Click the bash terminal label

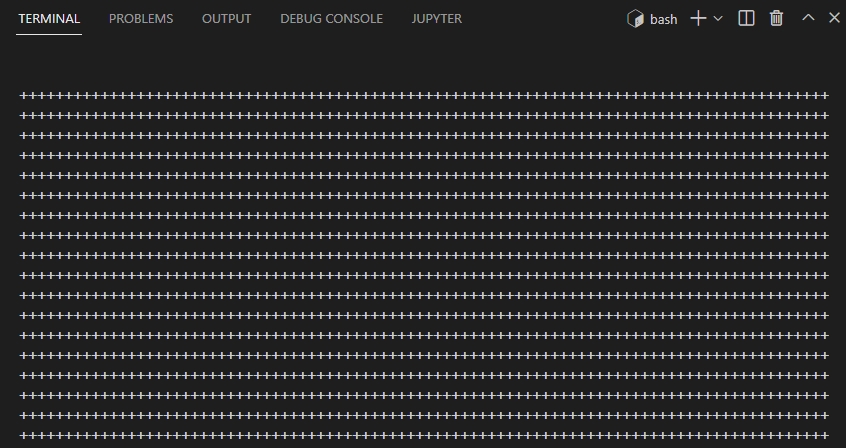(x=663, y=19)
